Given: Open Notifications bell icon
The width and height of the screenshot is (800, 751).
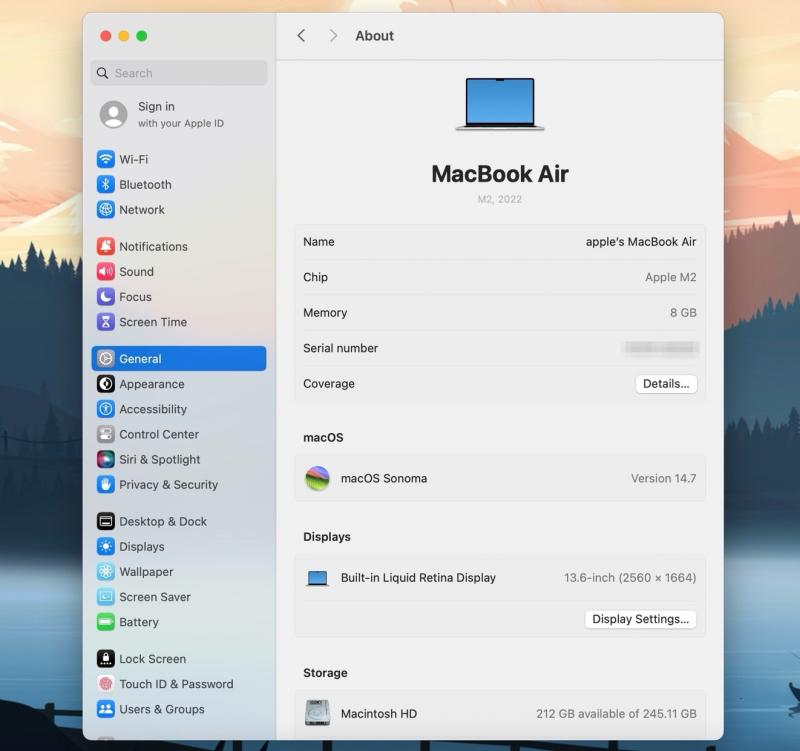Looking at the screenshot, I should 106,246.
